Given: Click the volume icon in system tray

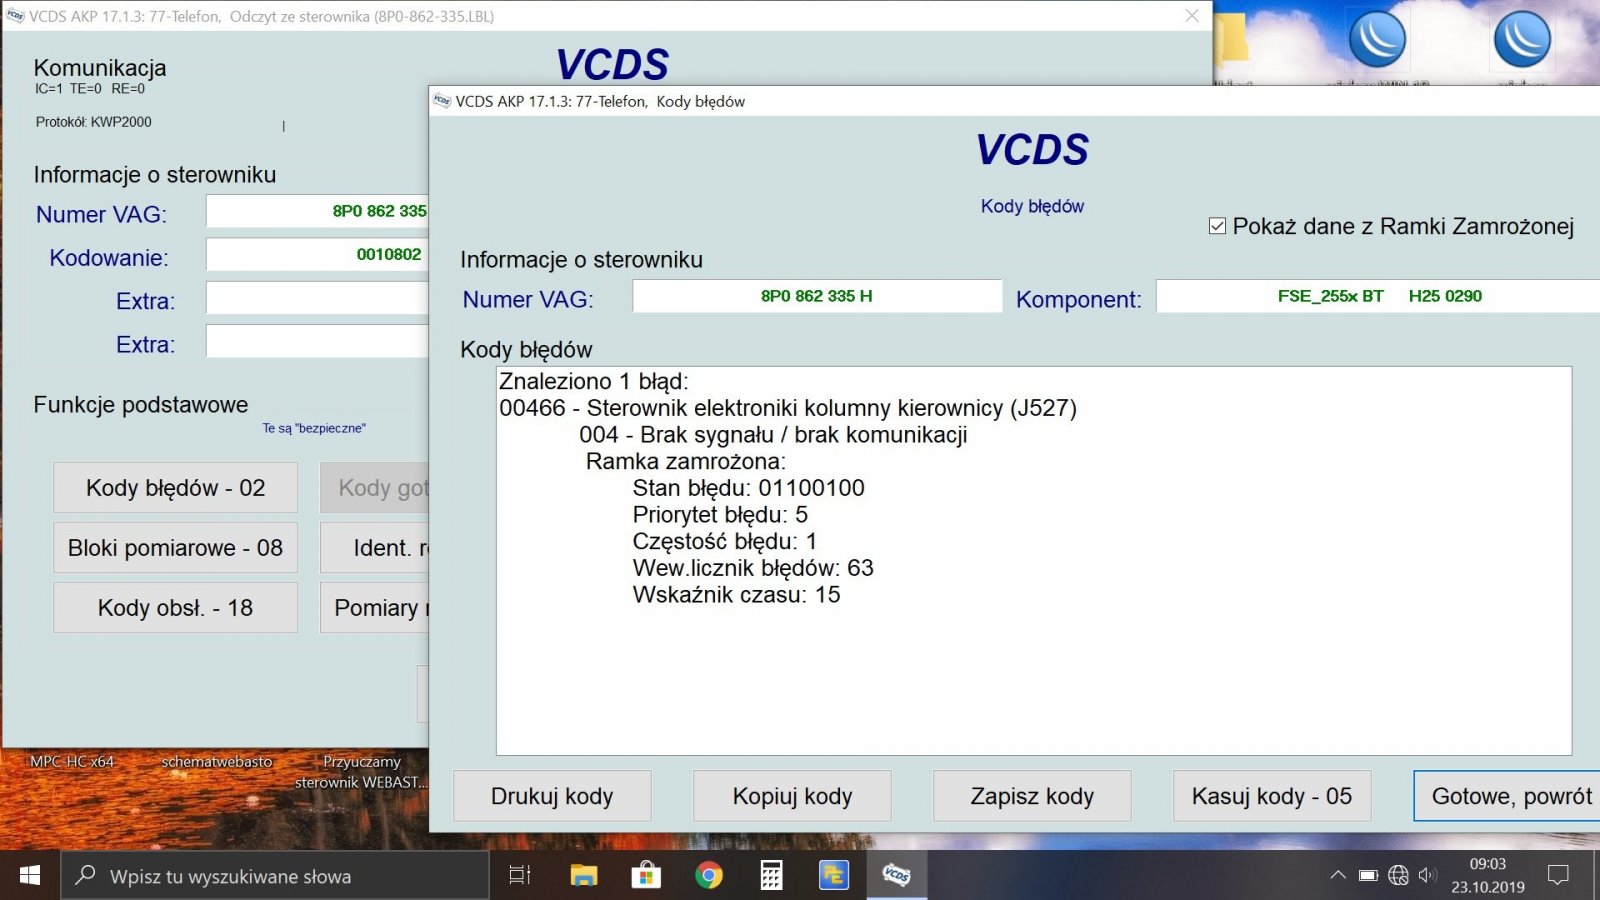Looking at the screenshot, I should click(1427, 876).
